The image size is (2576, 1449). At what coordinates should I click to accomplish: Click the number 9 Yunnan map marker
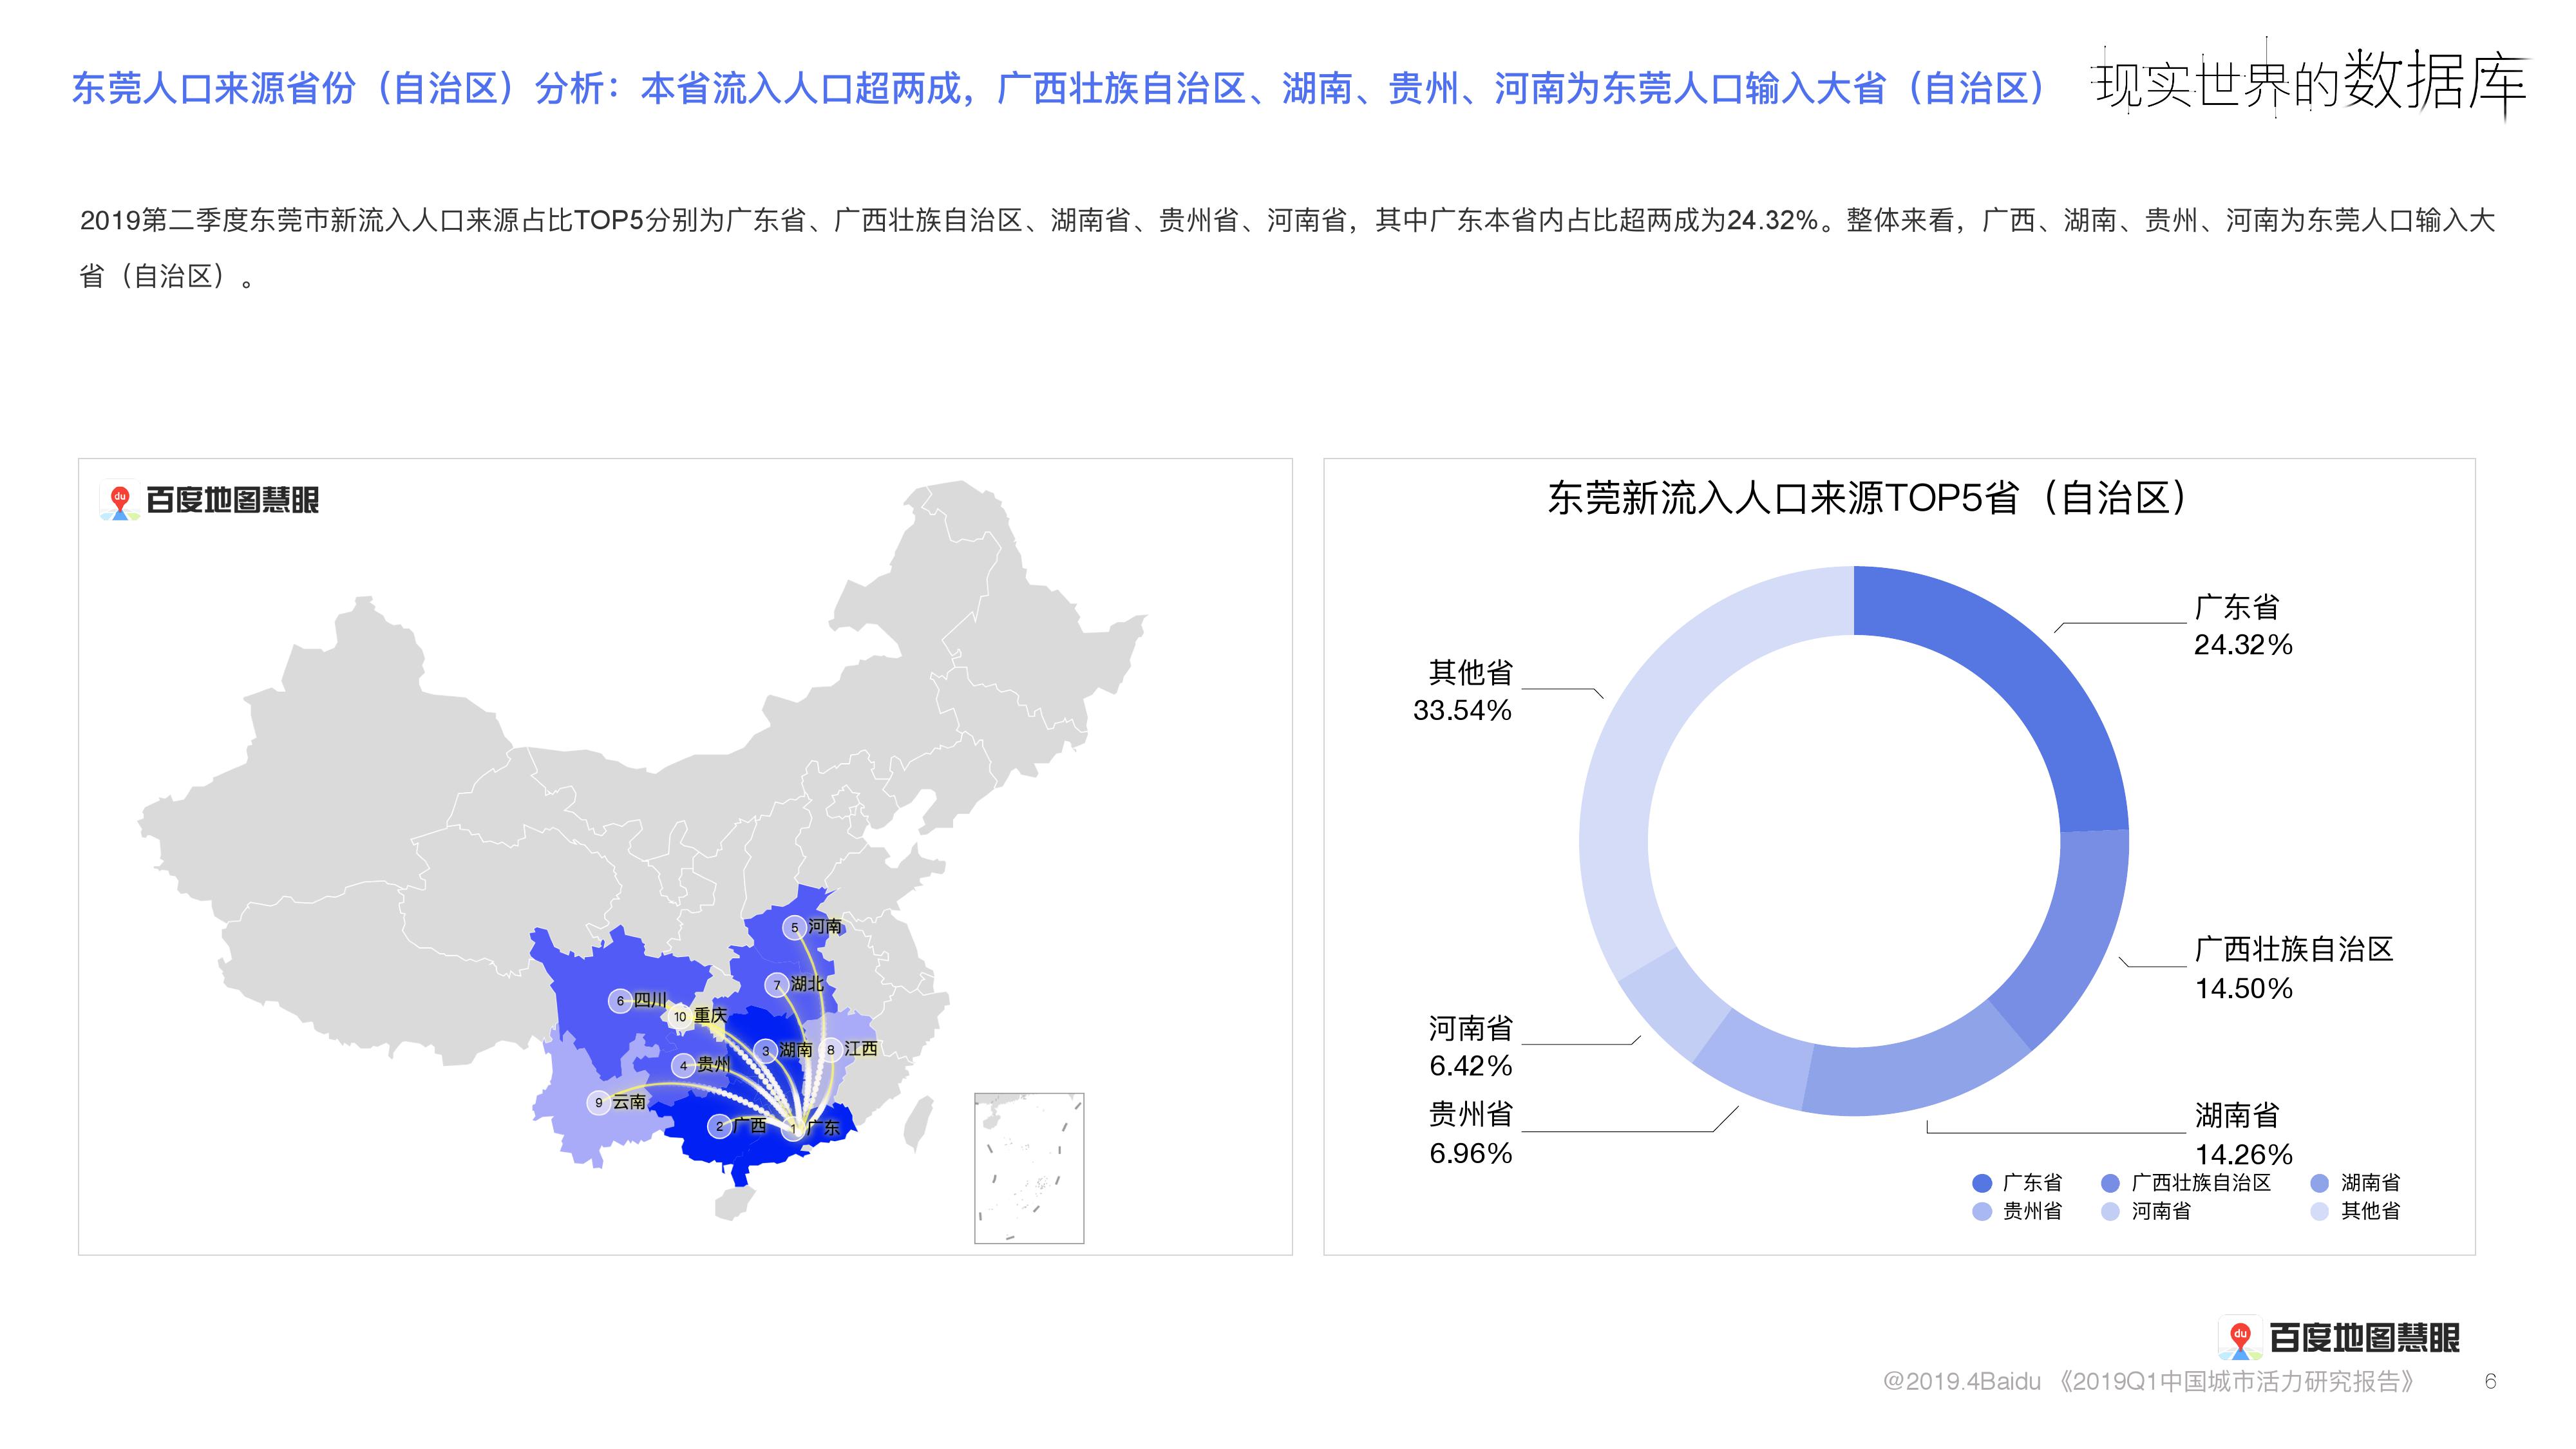(599, 1102)
